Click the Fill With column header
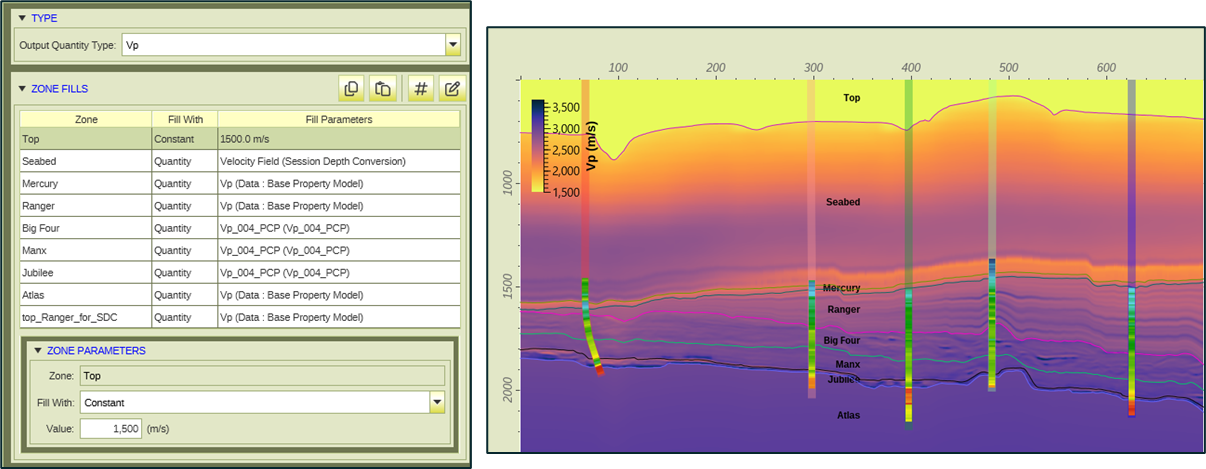The height and width of the screenshot is (469, 1206). click(184, 119)
